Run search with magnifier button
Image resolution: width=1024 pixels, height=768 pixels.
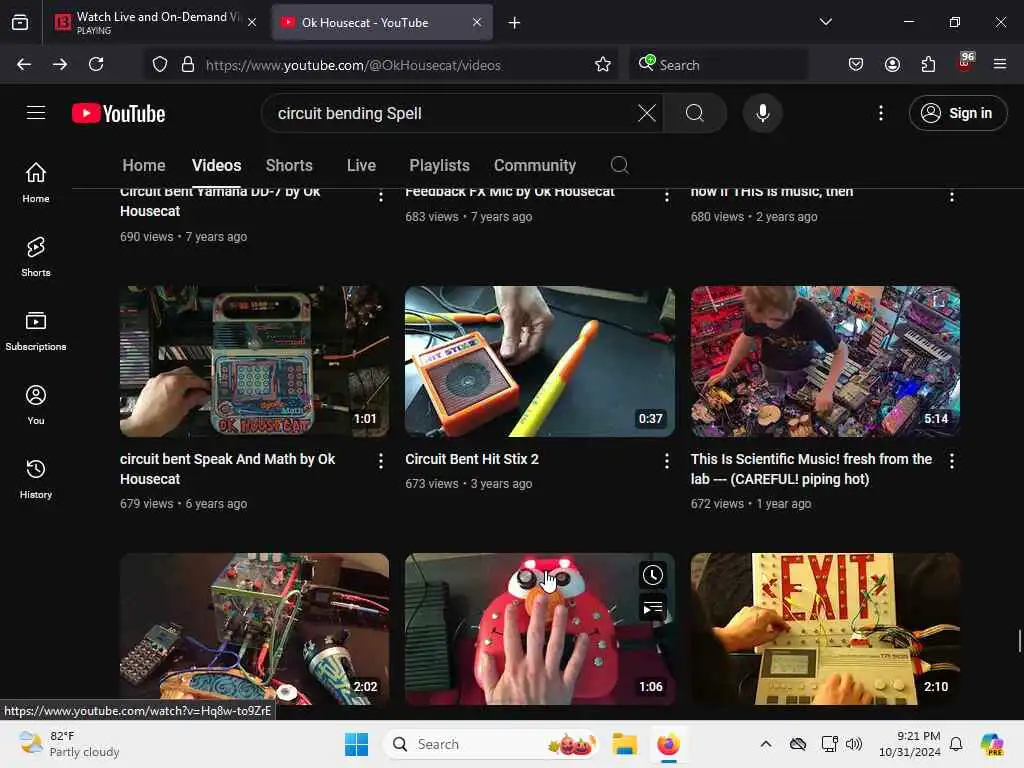[x=695, y=113]
